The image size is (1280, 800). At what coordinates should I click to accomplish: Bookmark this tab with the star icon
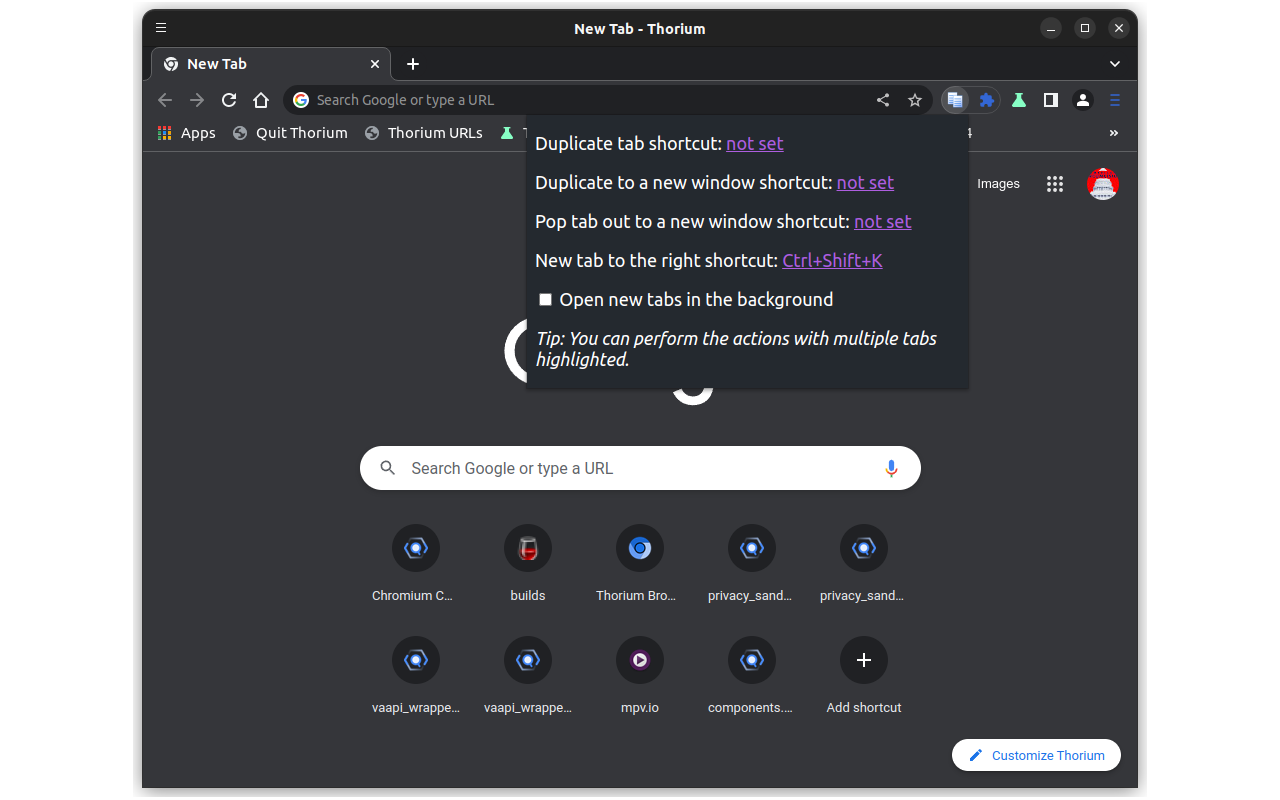tap(915, 100)
